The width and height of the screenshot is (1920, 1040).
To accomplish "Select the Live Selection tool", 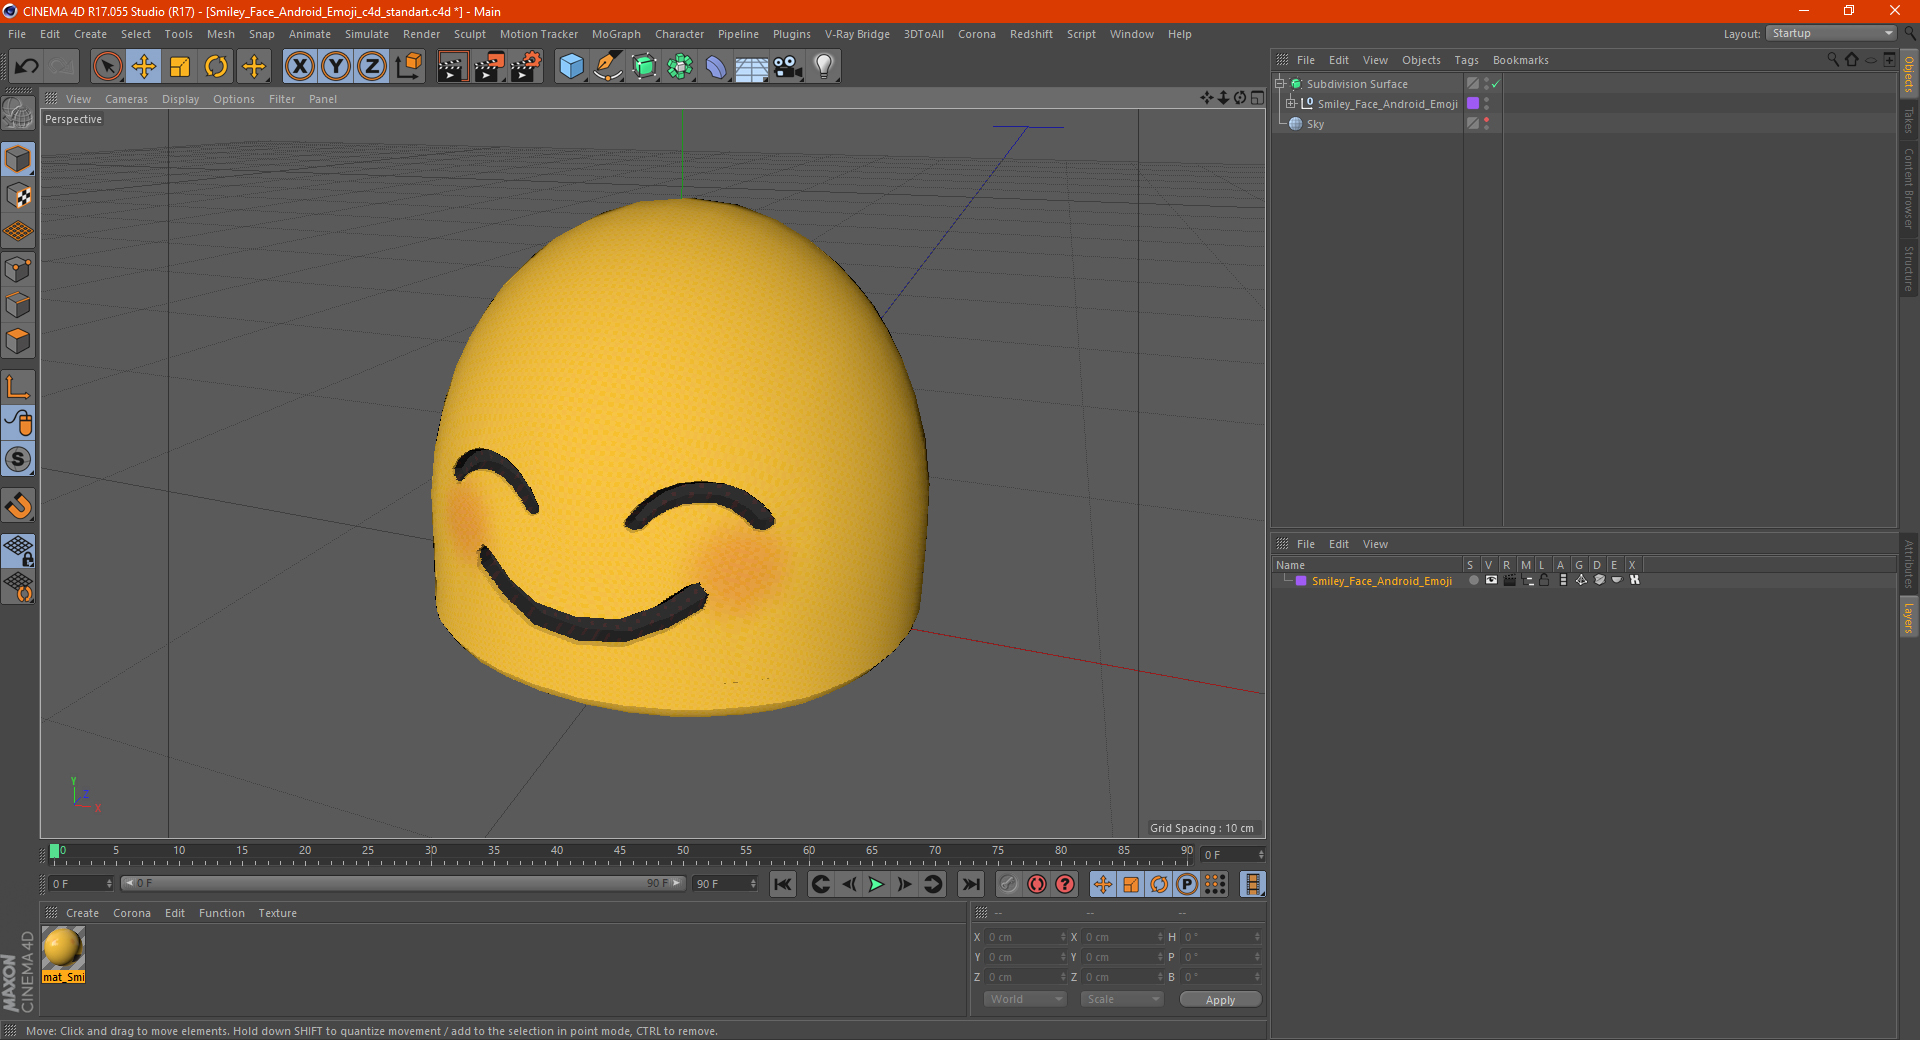I will coord(107,67).
